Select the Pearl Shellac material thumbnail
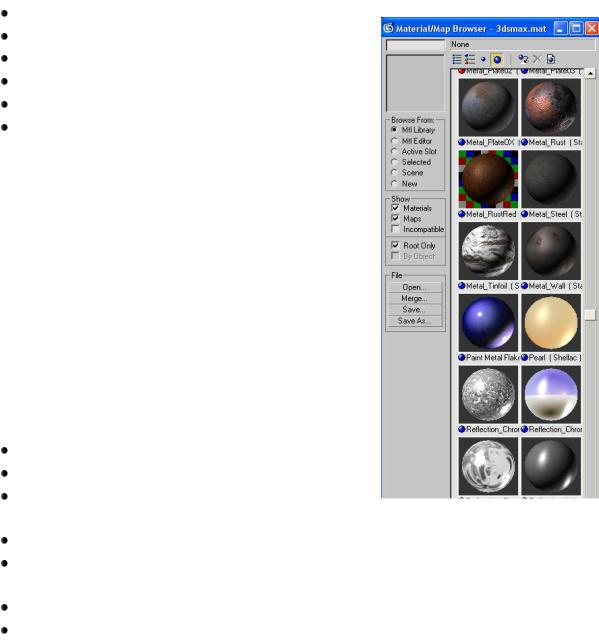 click(551, 322)
